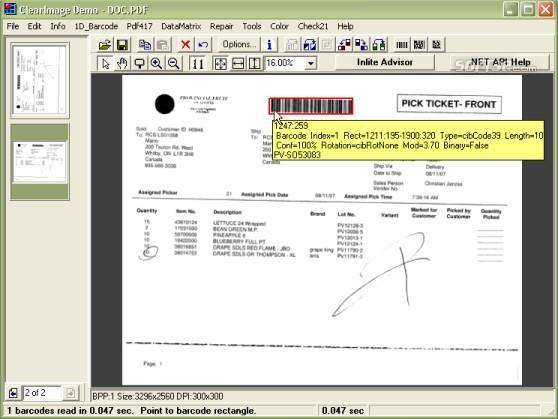558x419 pixels.
Task: Open the Repair menu
Action: [221, 26]
